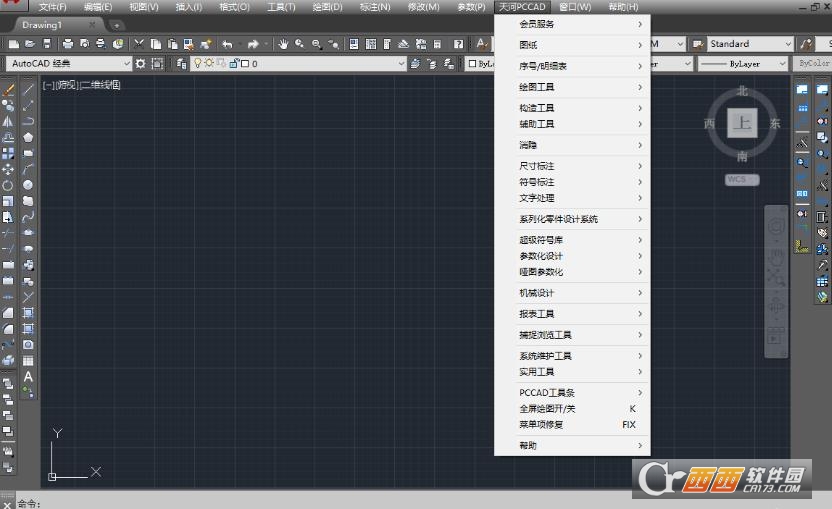Open the layer 0 dropdown list
The width and height of the screenshot is (832, 509).
point(298,64)
